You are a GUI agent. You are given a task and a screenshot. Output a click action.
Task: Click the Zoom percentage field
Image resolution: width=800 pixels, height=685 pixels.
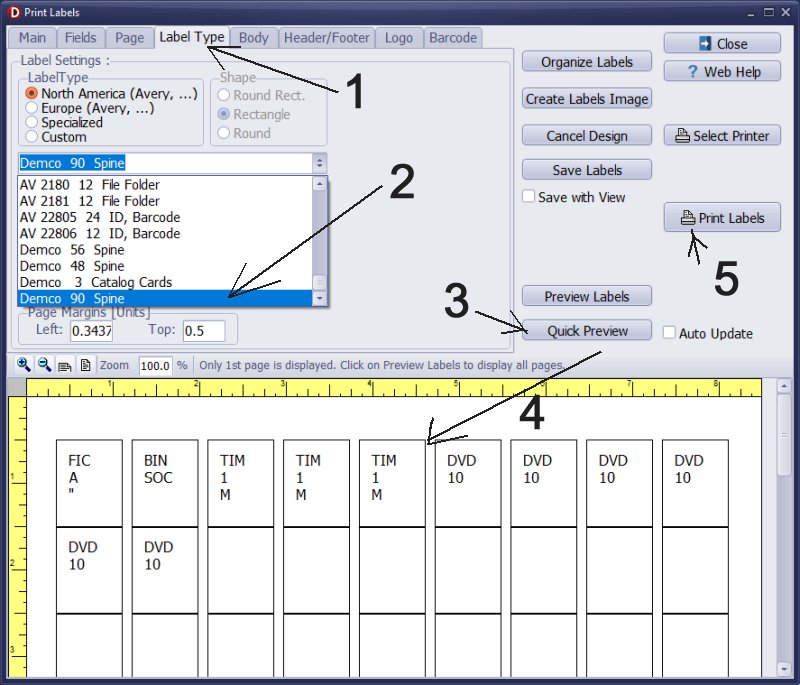click(156, 366)
